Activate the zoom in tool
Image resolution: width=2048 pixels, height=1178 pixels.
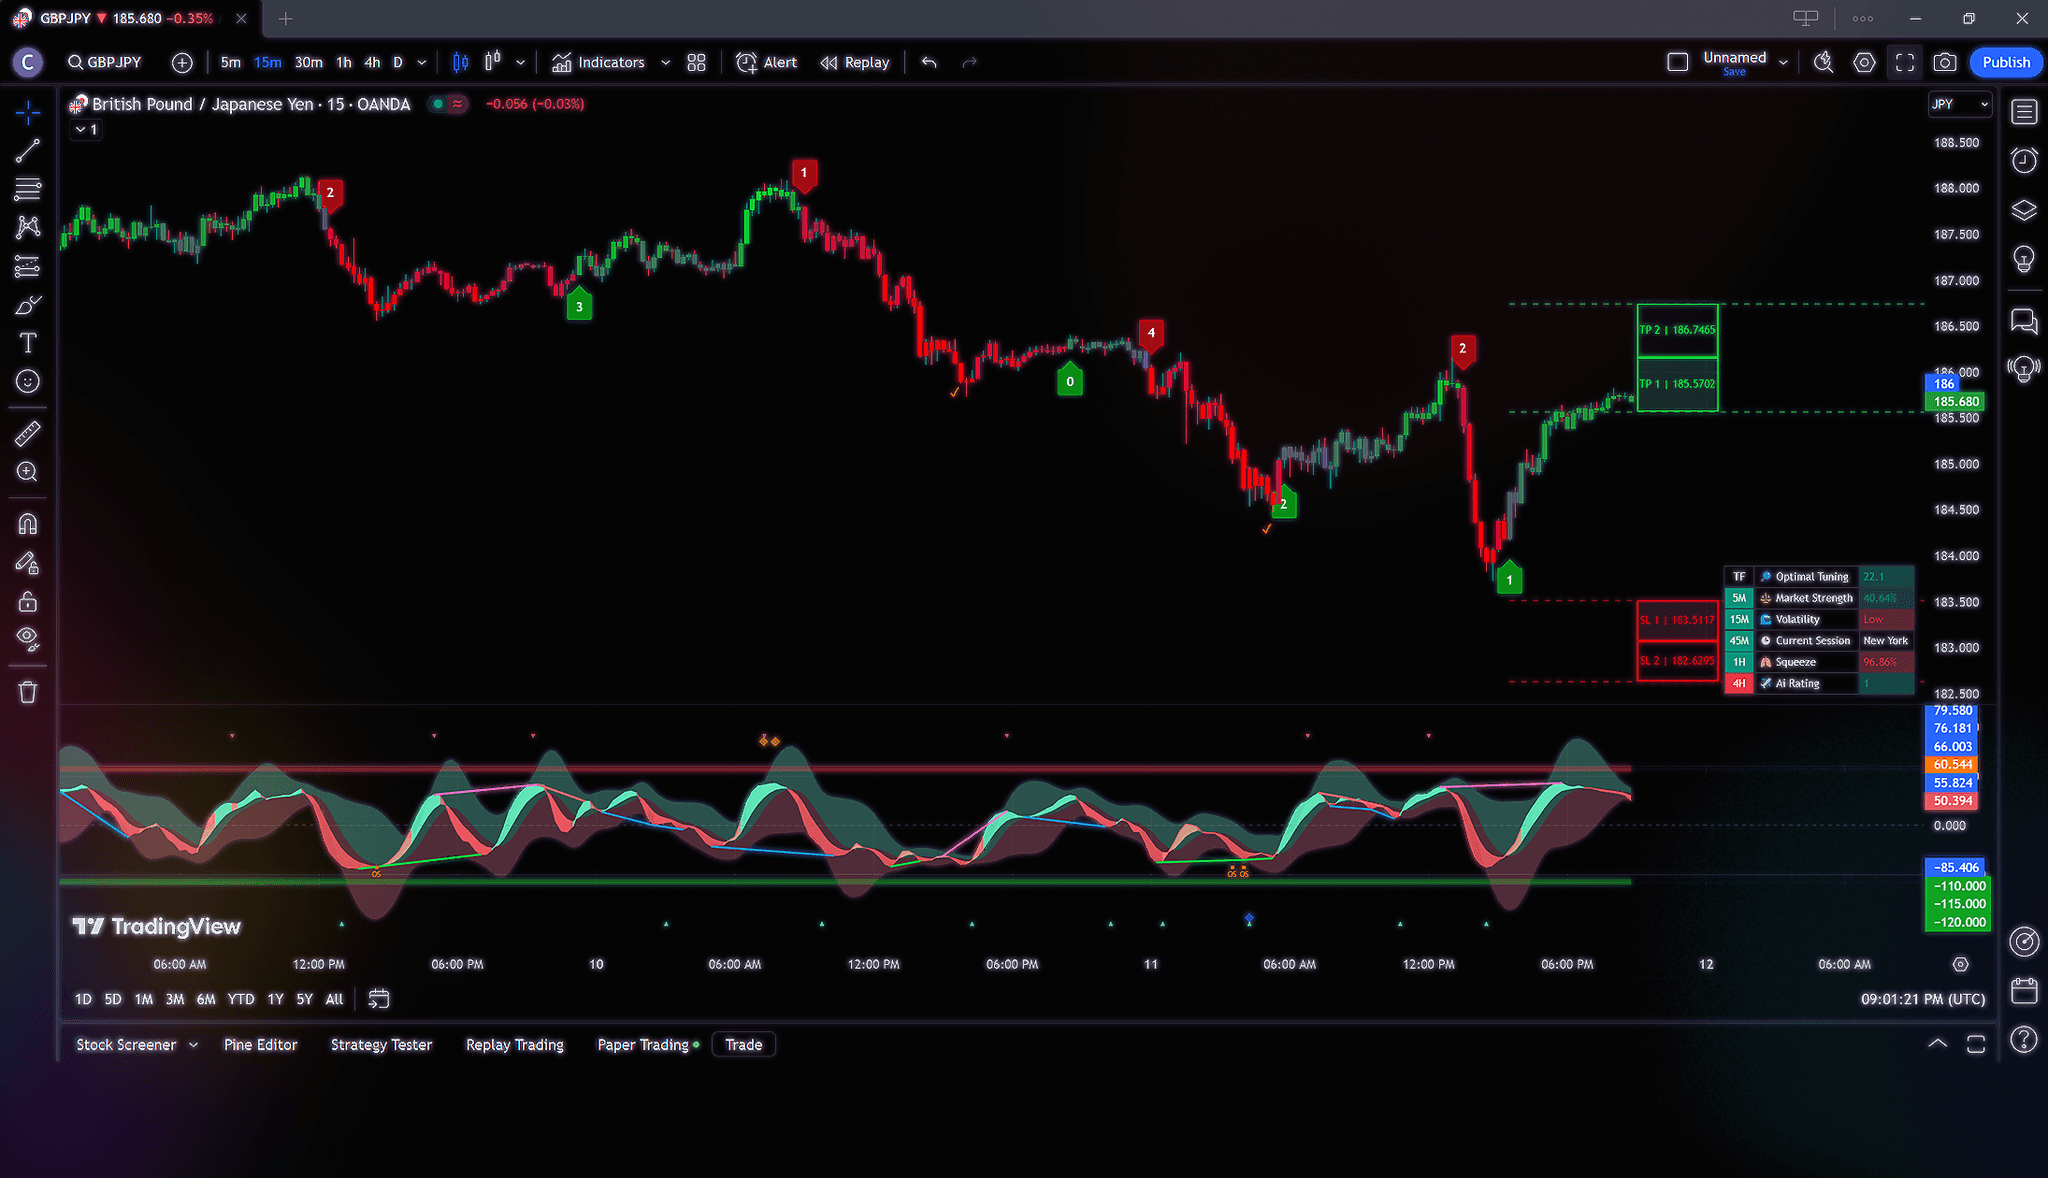(28, 471)
